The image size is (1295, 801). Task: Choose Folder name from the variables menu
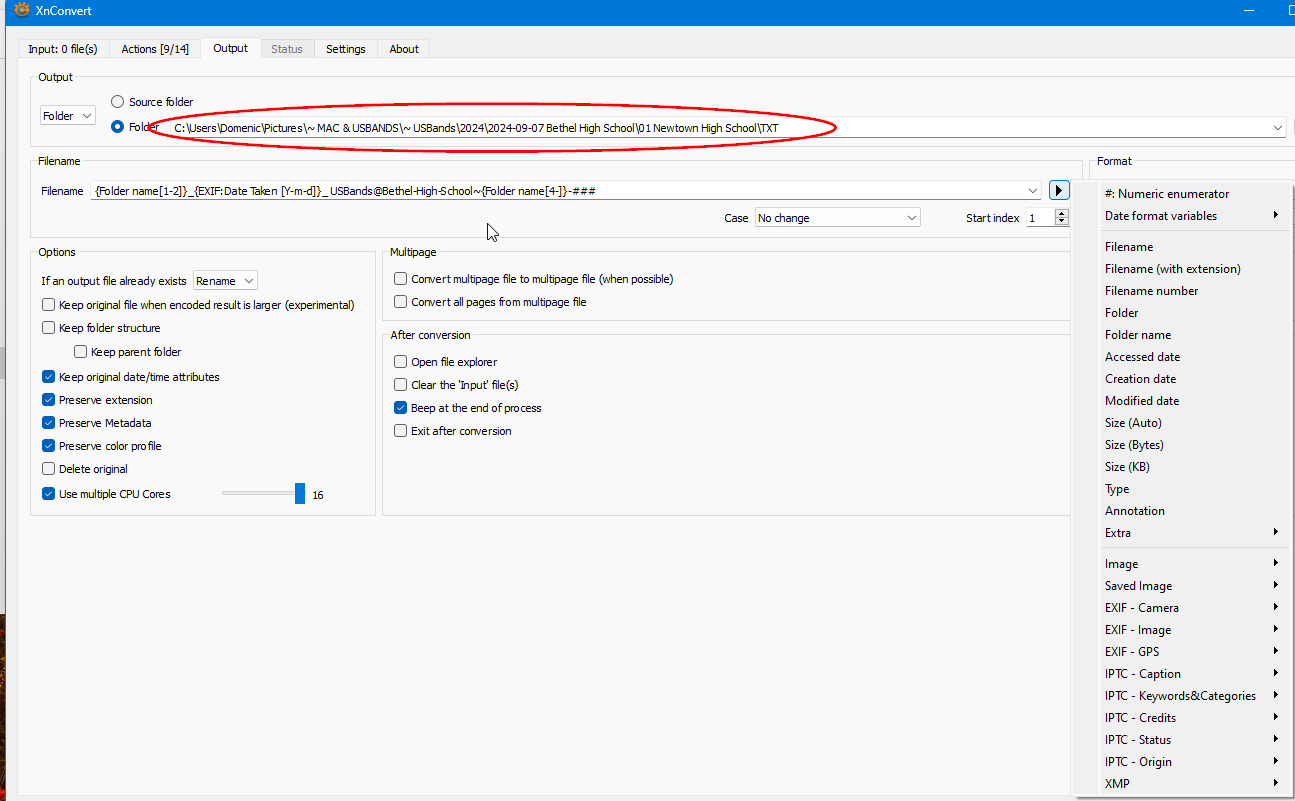[x=1138, y=335]
